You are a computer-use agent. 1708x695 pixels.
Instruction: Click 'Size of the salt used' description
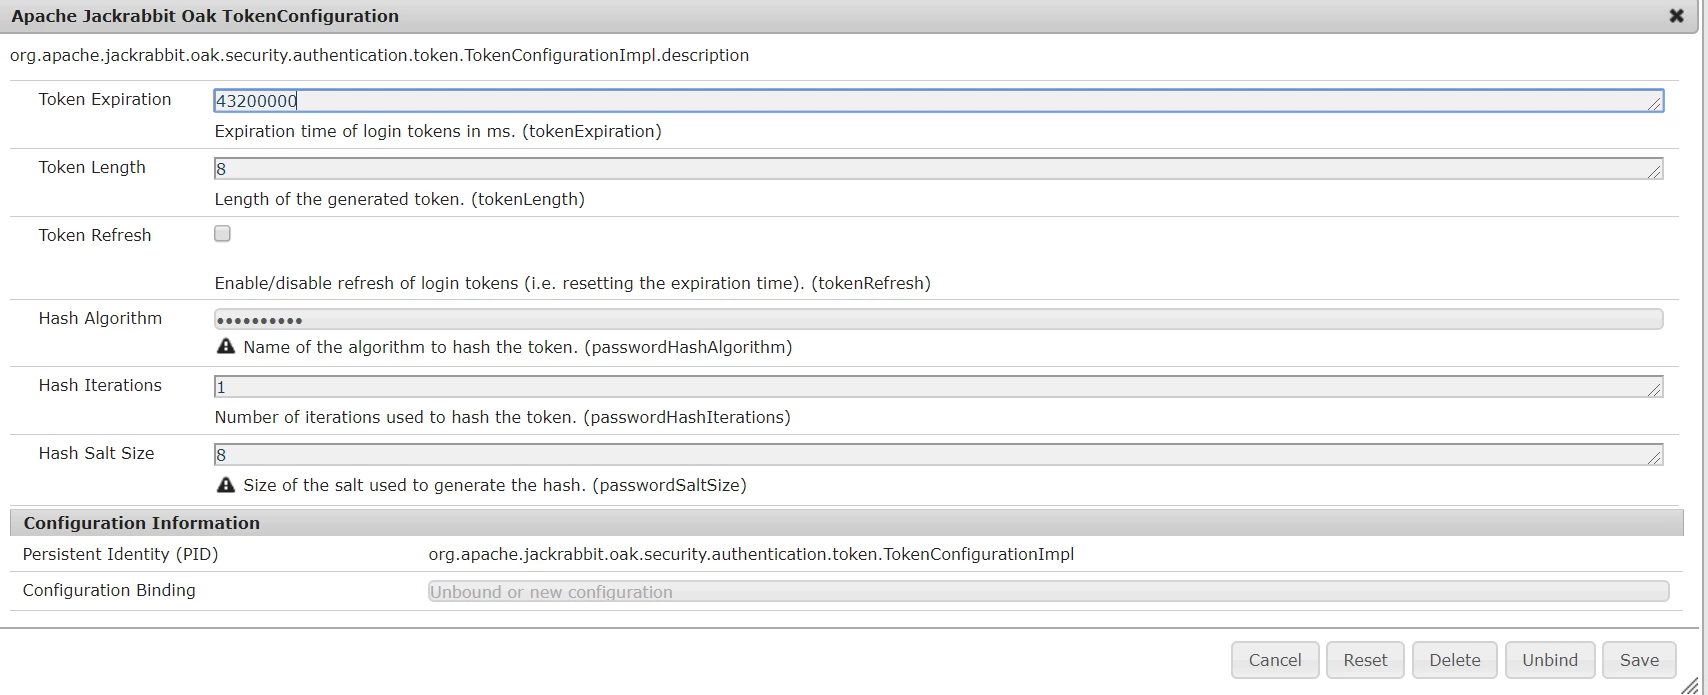(x=495, y=485)
